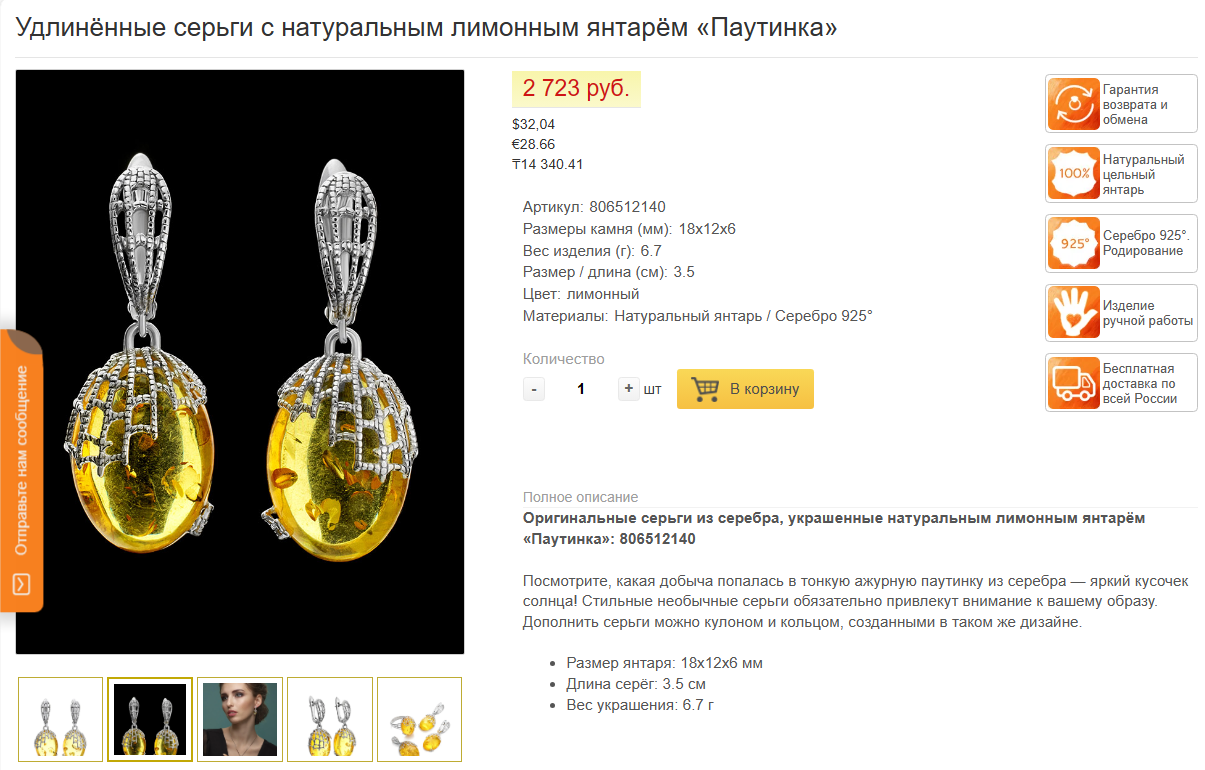Open thumbnail showing ring and pendant set

pyautogui.click(x=419, y=719)
